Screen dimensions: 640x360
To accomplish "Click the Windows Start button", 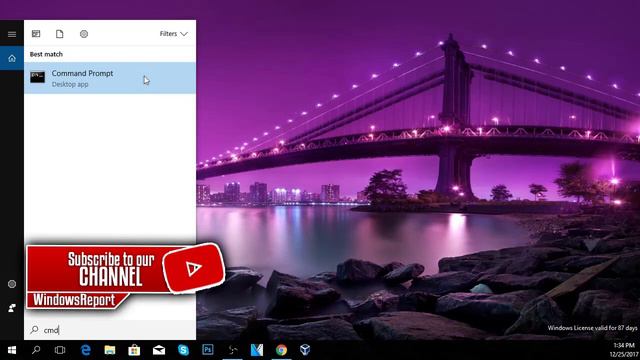I will click(x=12, y=350).
